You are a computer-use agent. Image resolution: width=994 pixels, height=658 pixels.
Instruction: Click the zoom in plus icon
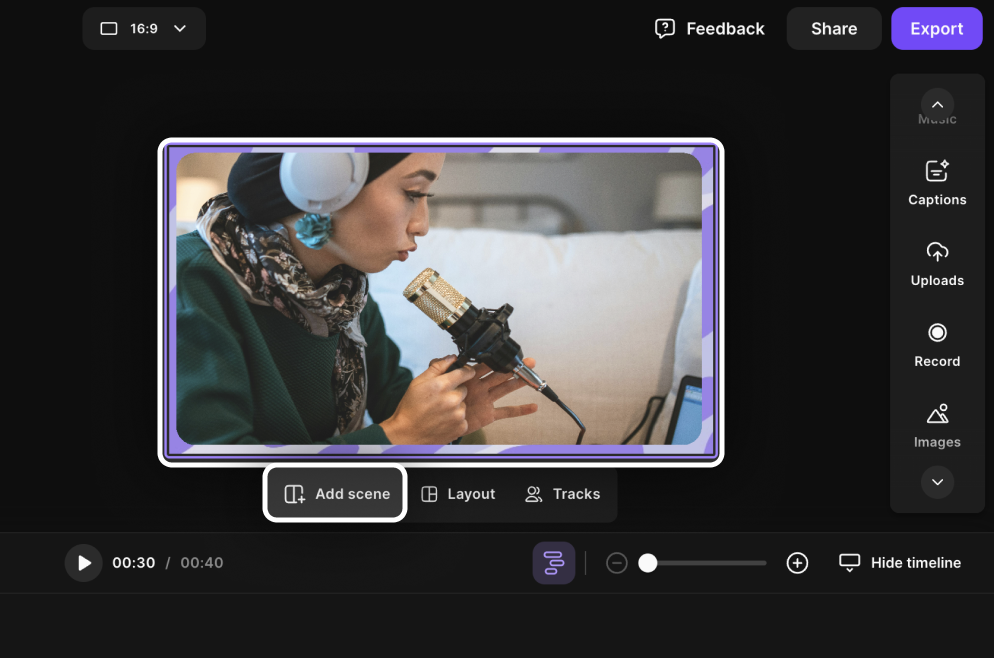click(x=797, y=563)
